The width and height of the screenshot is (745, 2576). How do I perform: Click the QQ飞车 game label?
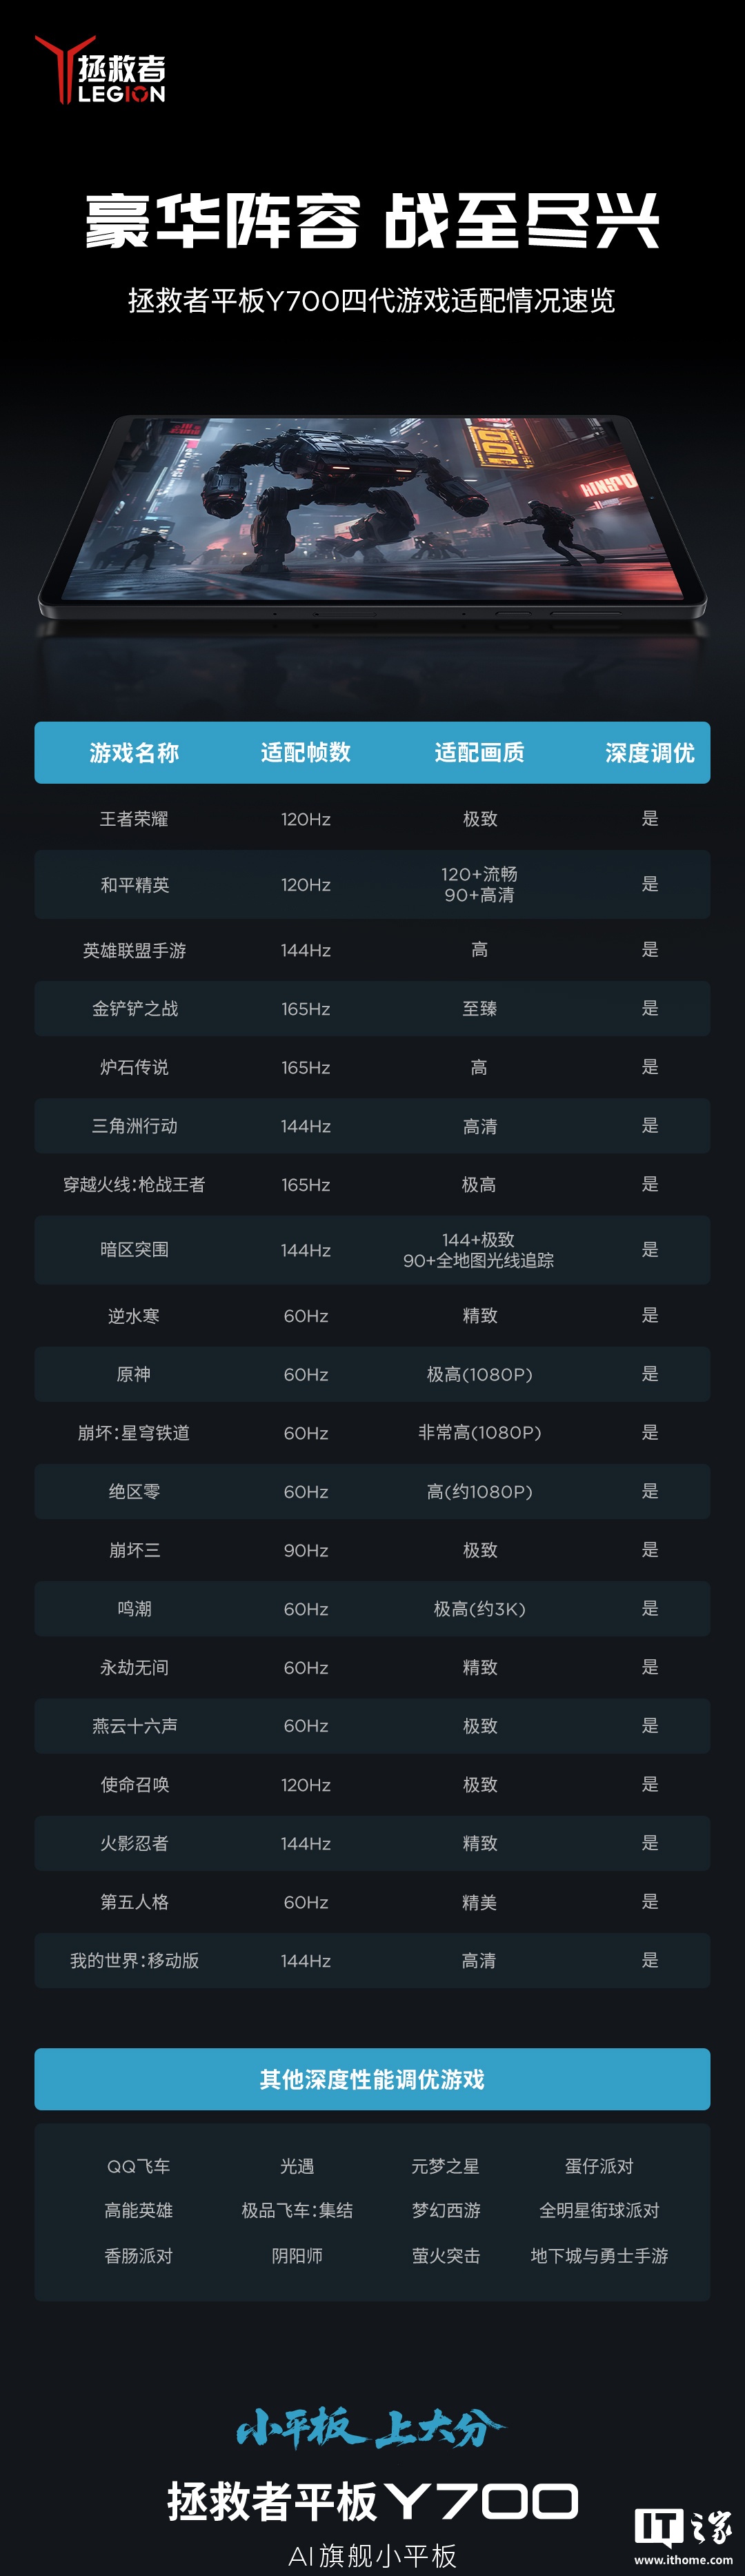click(x=138, y=2167)
